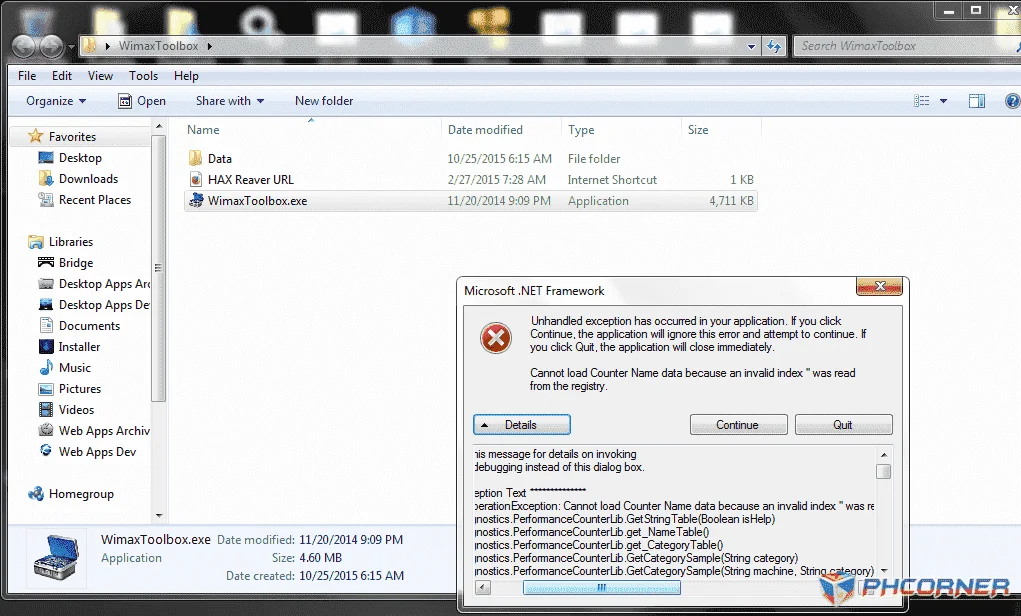Expand the Organize dropdown
Image resolution: width=1021 pixels, height=616 pixels.
pos(56,101)
